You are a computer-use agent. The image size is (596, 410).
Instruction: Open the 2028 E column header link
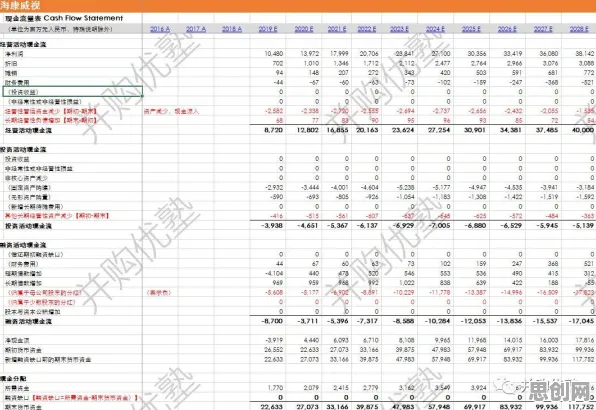[x=579, y=29]
